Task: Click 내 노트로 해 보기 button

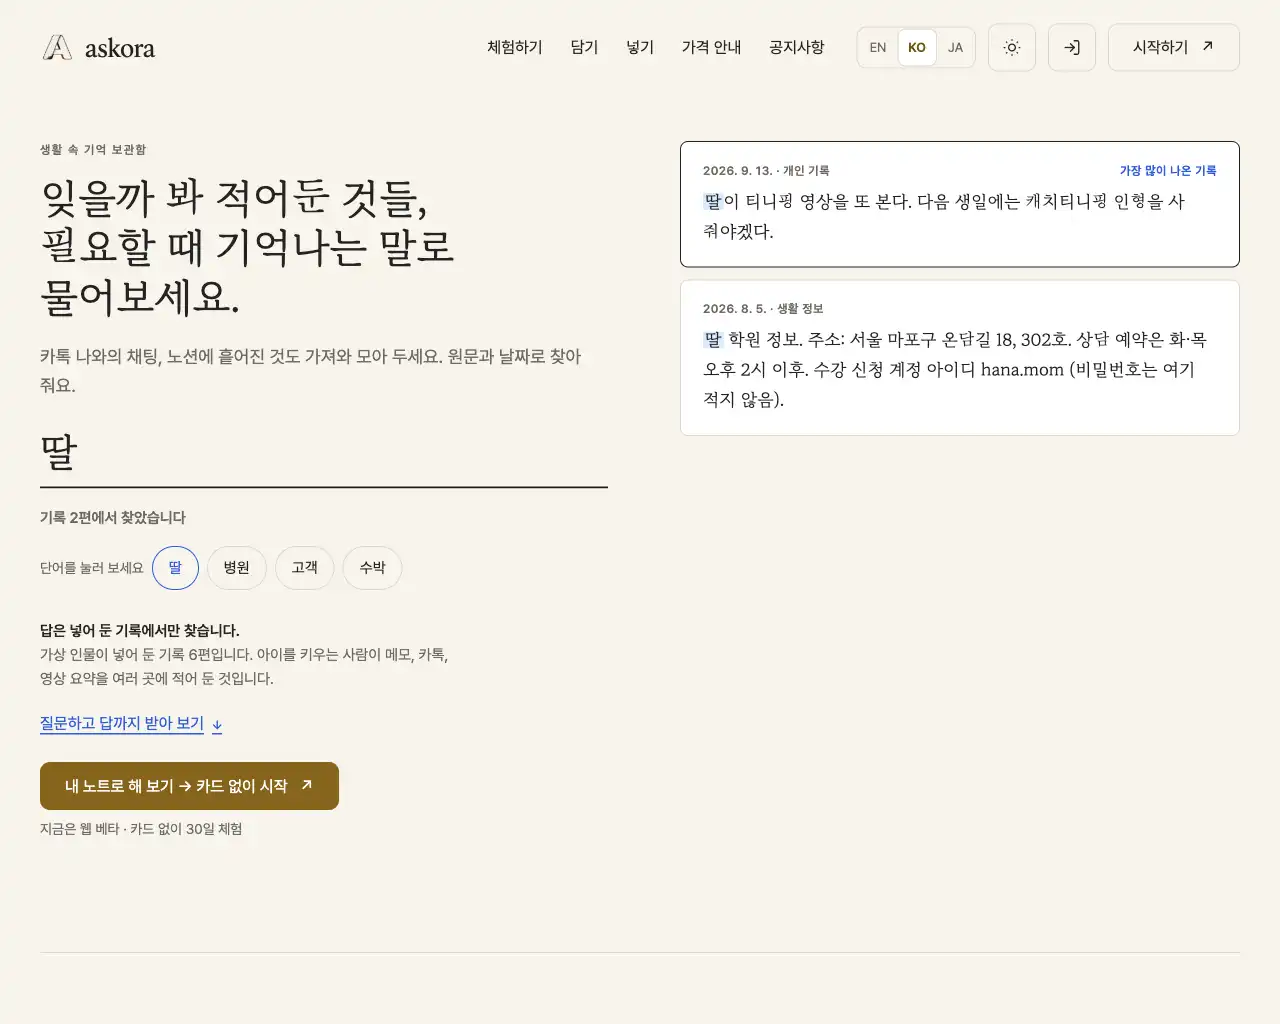Action: [x=189, y=786]
